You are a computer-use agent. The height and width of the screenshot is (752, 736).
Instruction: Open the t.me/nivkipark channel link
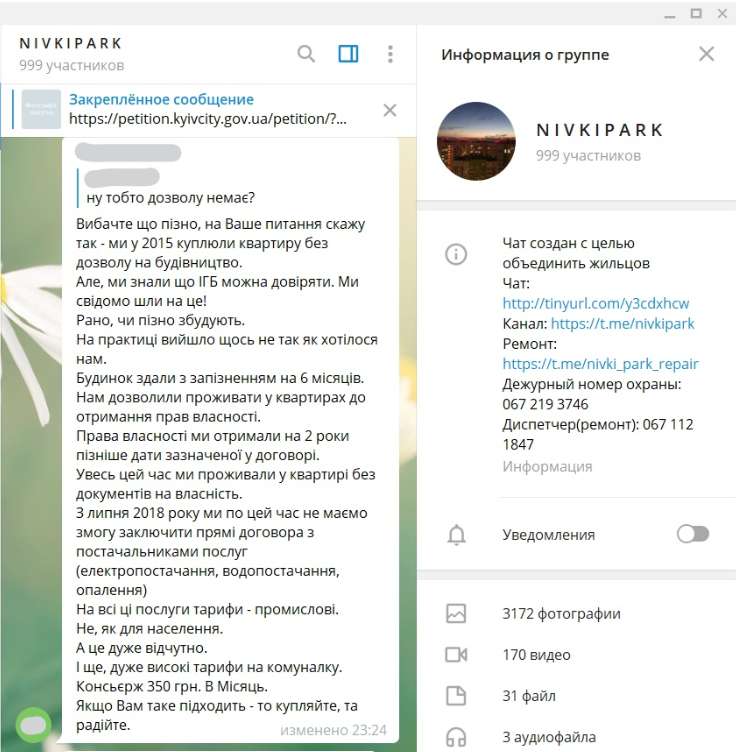coord(622,323)
